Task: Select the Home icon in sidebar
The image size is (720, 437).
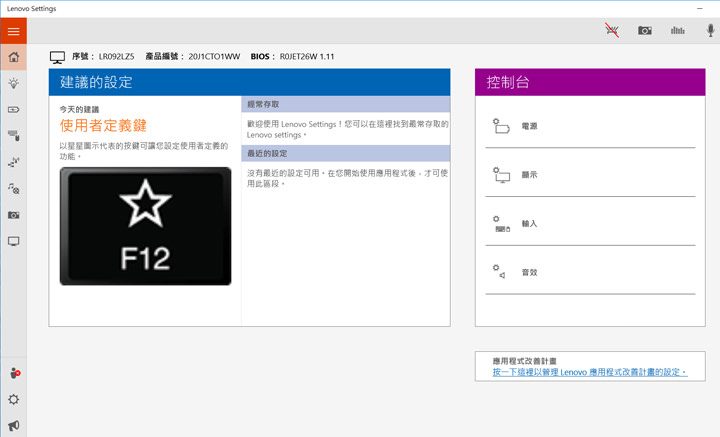Action: coord(14,58)
